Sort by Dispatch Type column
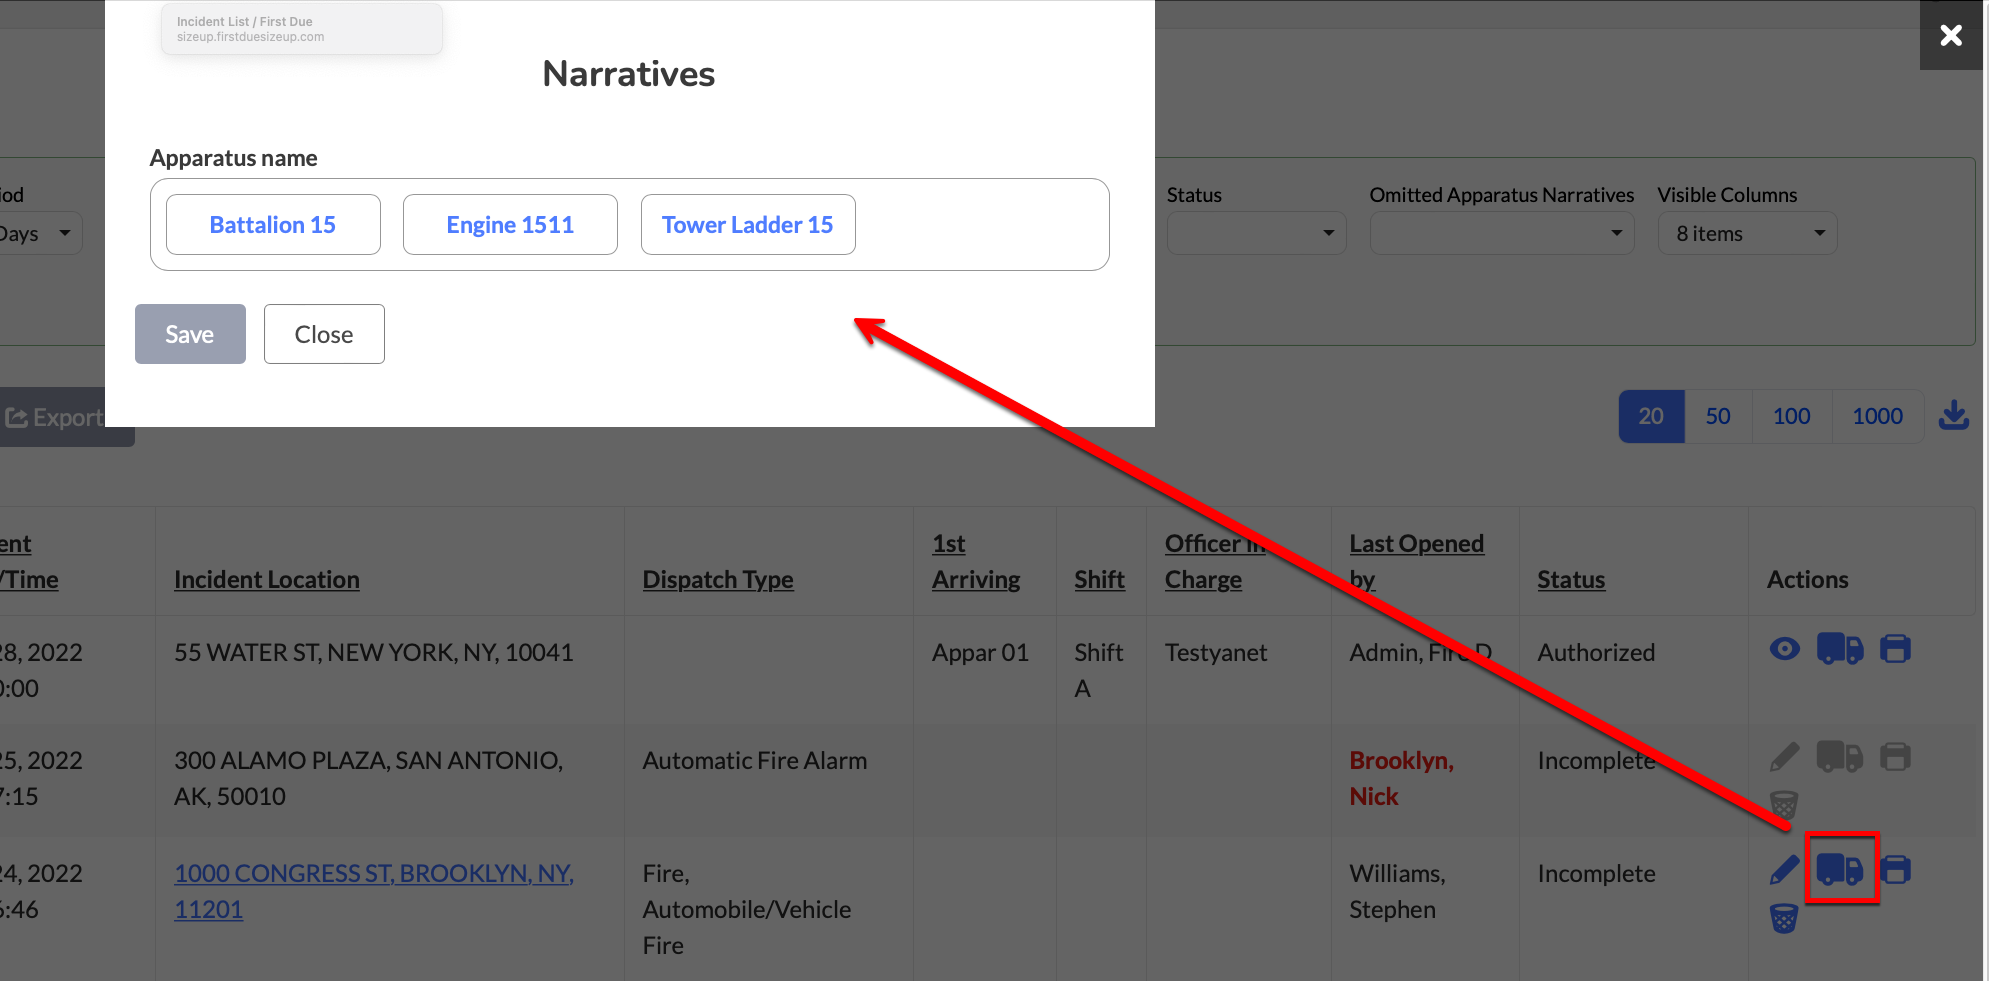Viewport: 1989px width, 981px height. tap(718, 579)
